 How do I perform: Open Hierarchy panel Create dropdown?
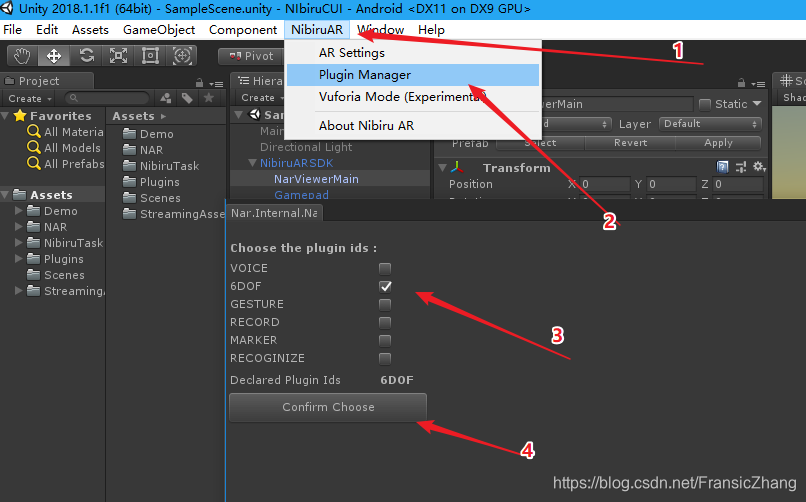pos(263,98)
